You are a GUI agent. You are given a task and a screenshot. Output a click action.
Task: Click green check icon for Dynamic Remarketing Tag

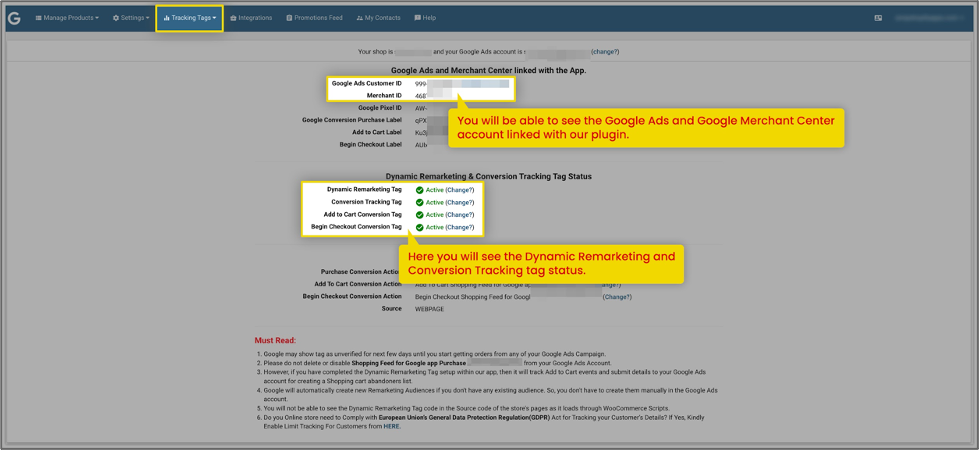tap(420, 190)
